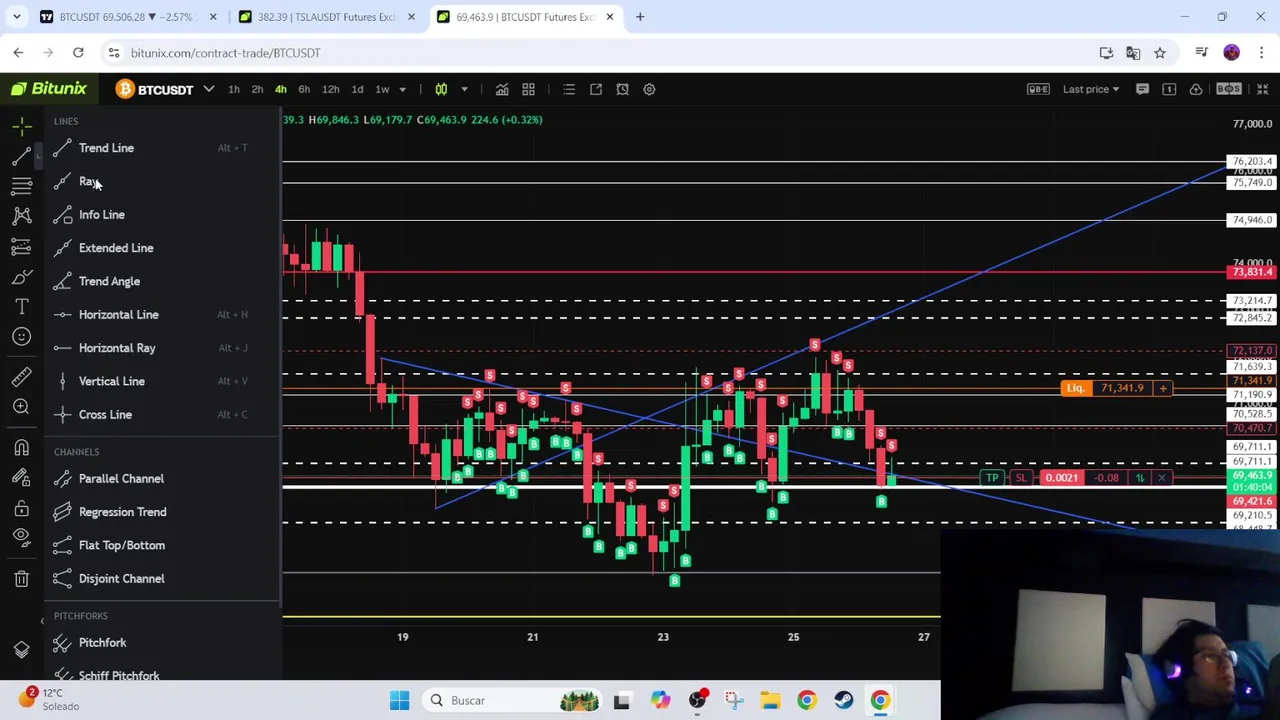Switch to the 1h timeframe
1280x720 pixels.
tap(233, 89)
